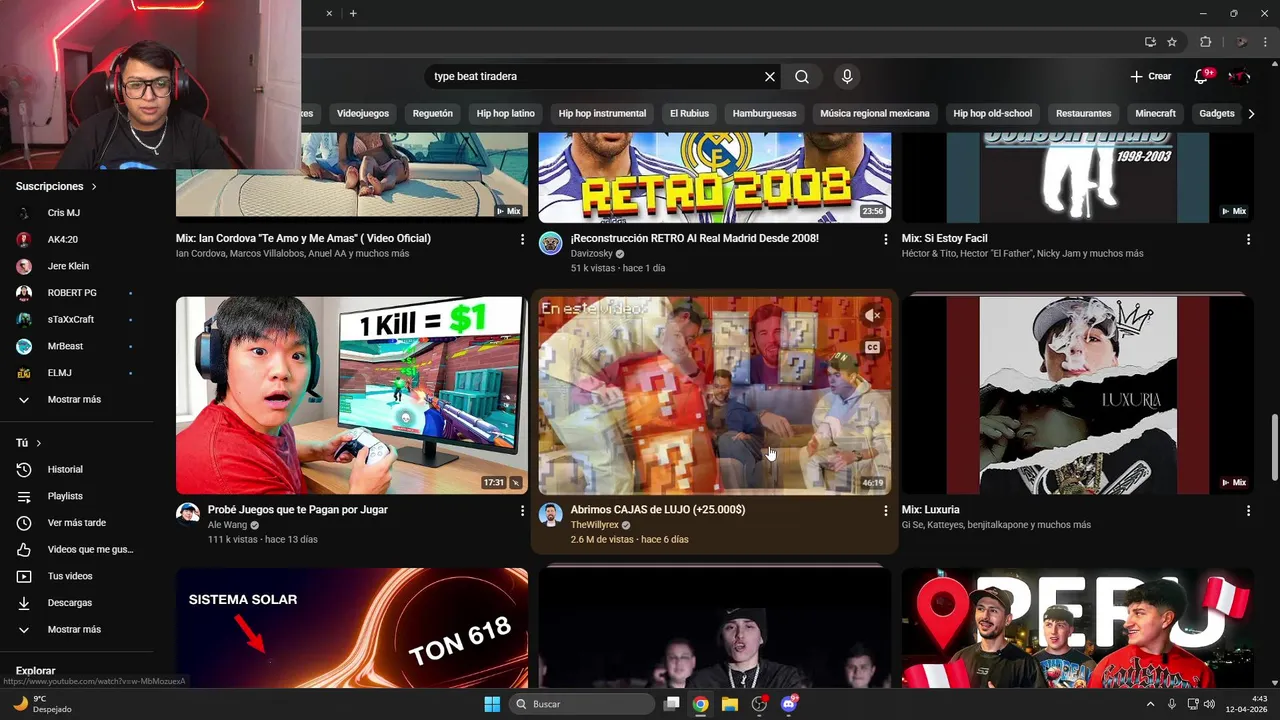Click install app icon in address bar
The image size is (1280, 720).
coord(1150,42)
